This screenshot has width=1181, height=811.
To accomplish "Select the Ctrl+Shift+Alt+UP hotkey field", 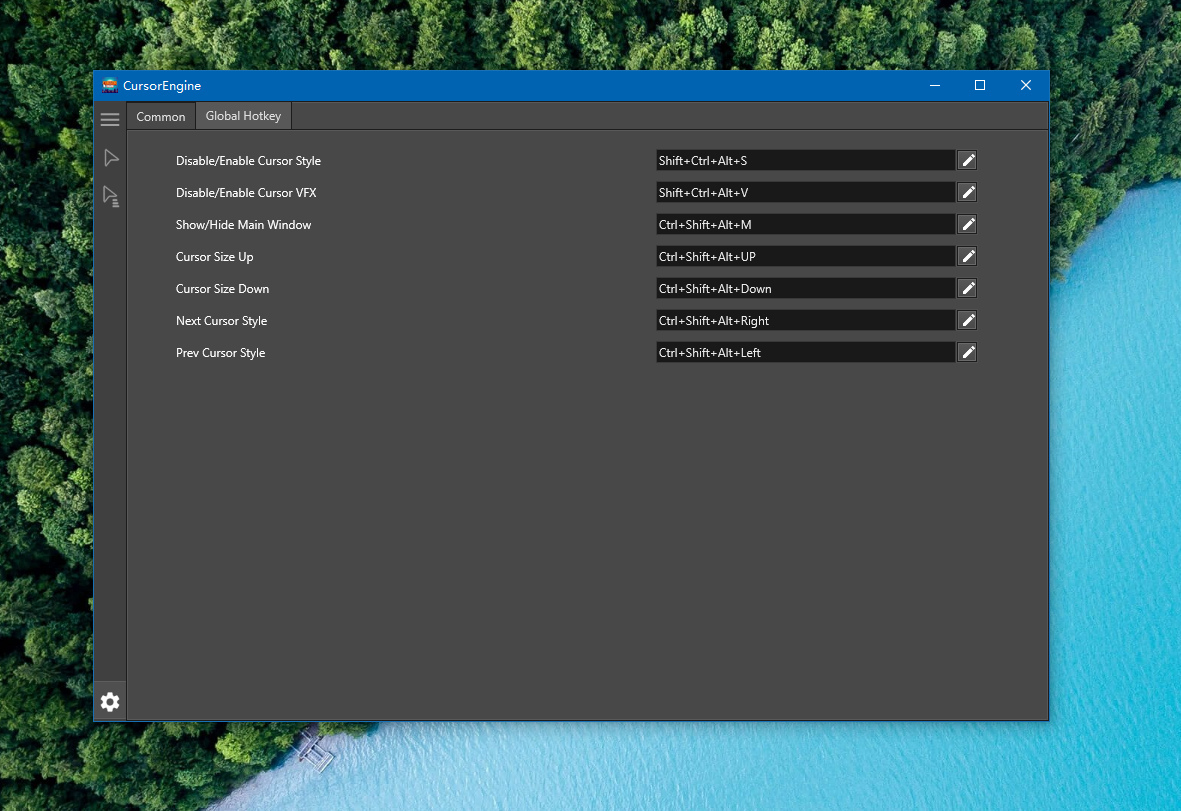I will coord(805,256).
